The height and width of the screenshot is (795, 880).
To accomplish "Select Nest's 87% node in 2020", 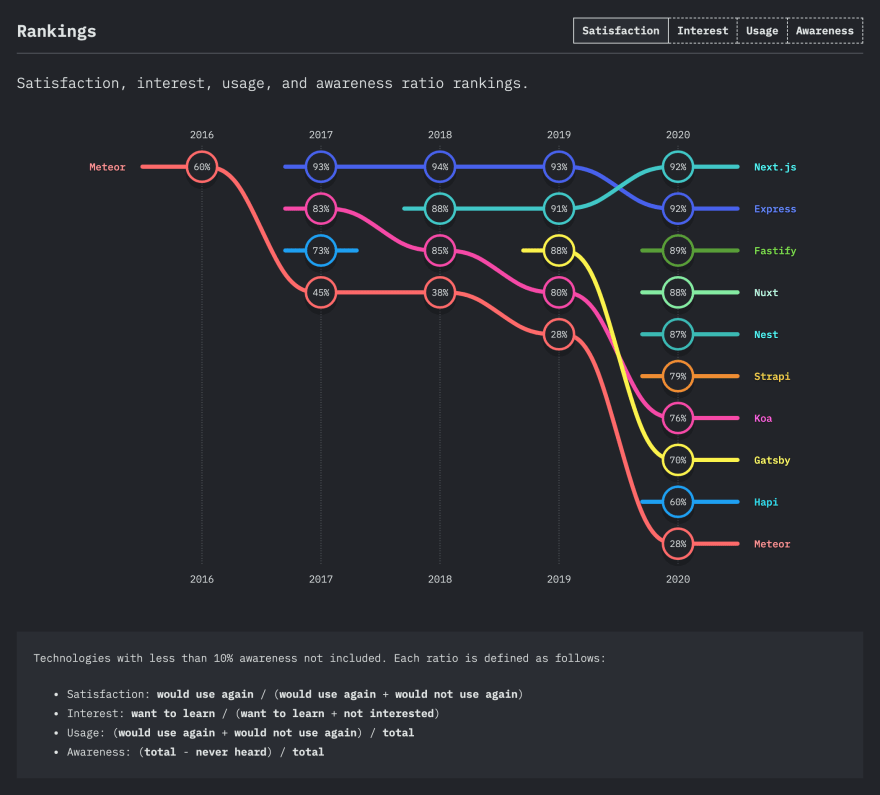I will [x=678, y=334].
